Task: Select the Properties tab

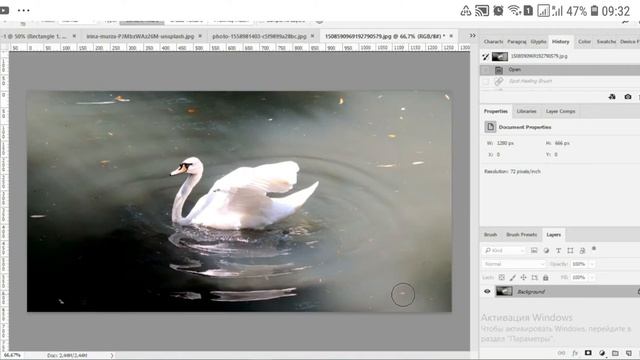Action: point(496,111)
